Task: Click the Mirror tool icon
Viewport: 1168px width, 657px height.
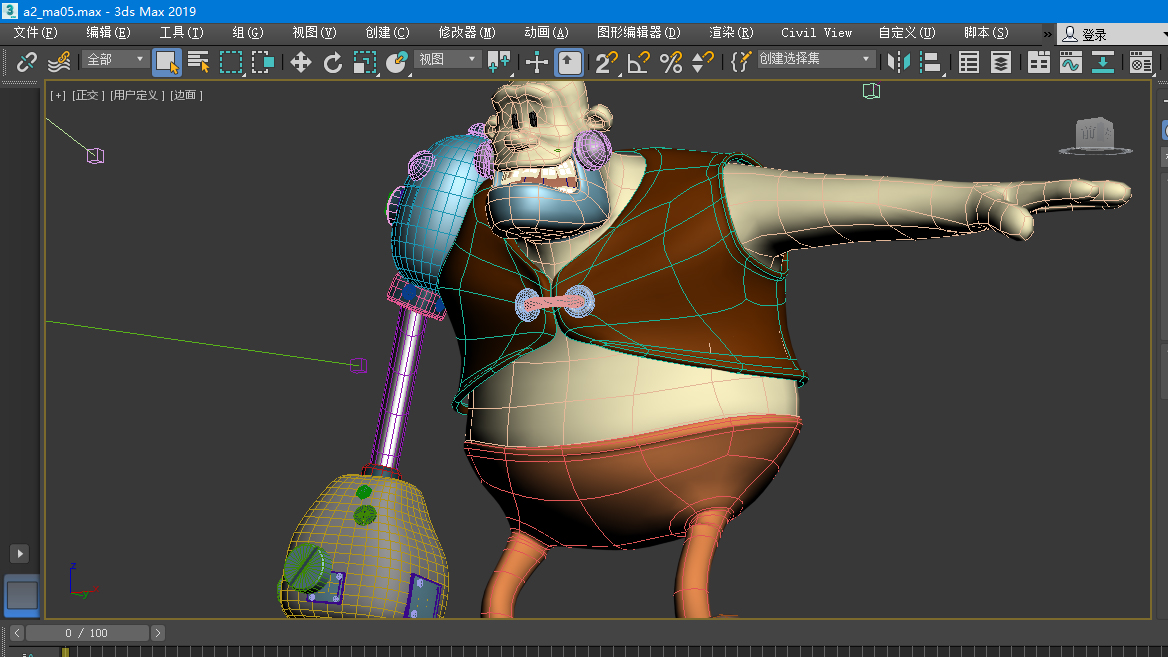Action: pos(899,63)
